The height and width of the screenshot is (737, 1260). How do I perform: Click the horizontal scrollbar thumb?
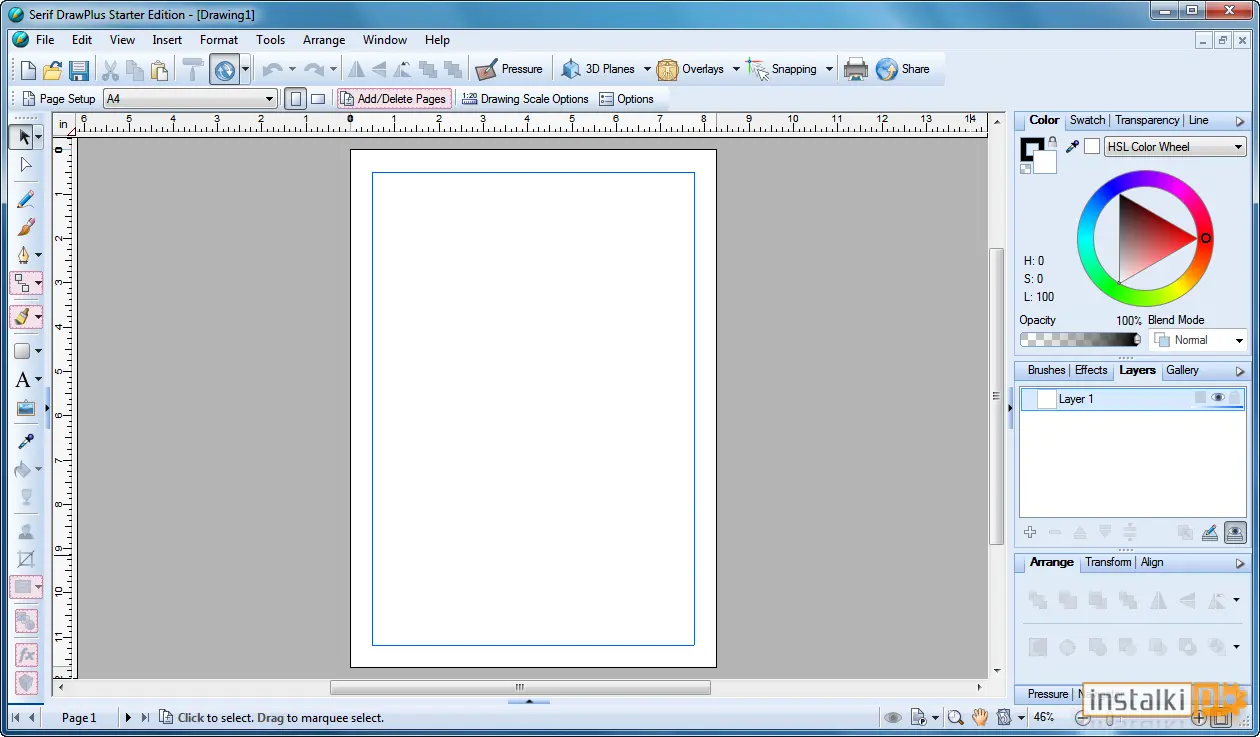(520, 687)
